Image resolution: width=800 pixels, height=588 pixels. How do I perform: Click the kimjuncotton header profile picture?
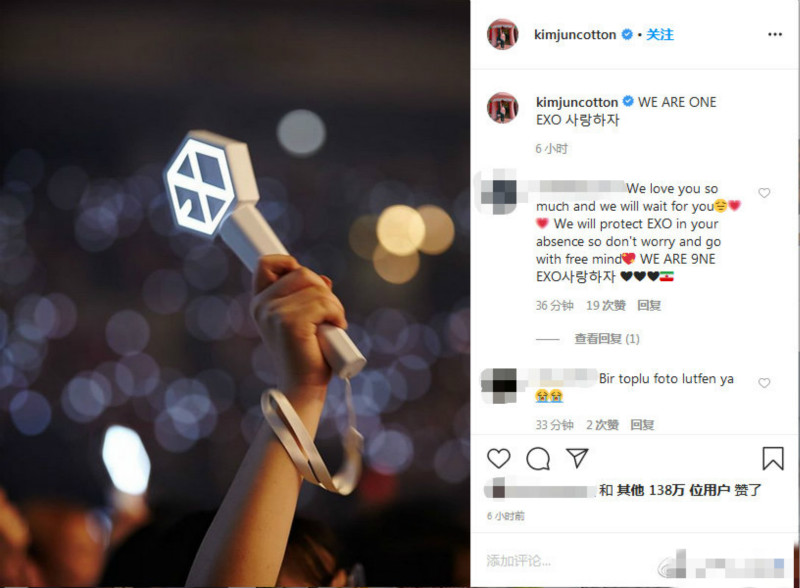503,34
